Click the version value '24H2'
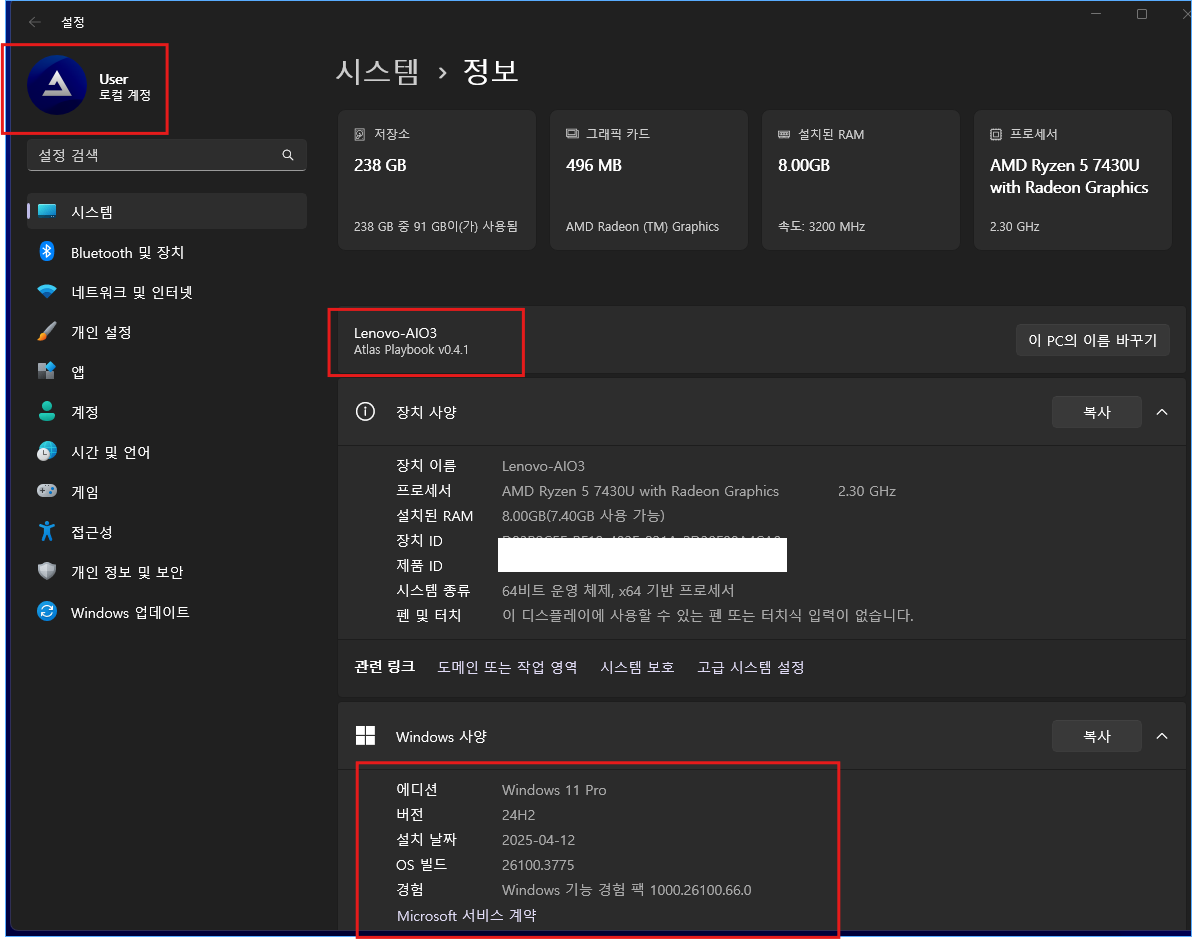1192x939 pixels. 518,815
